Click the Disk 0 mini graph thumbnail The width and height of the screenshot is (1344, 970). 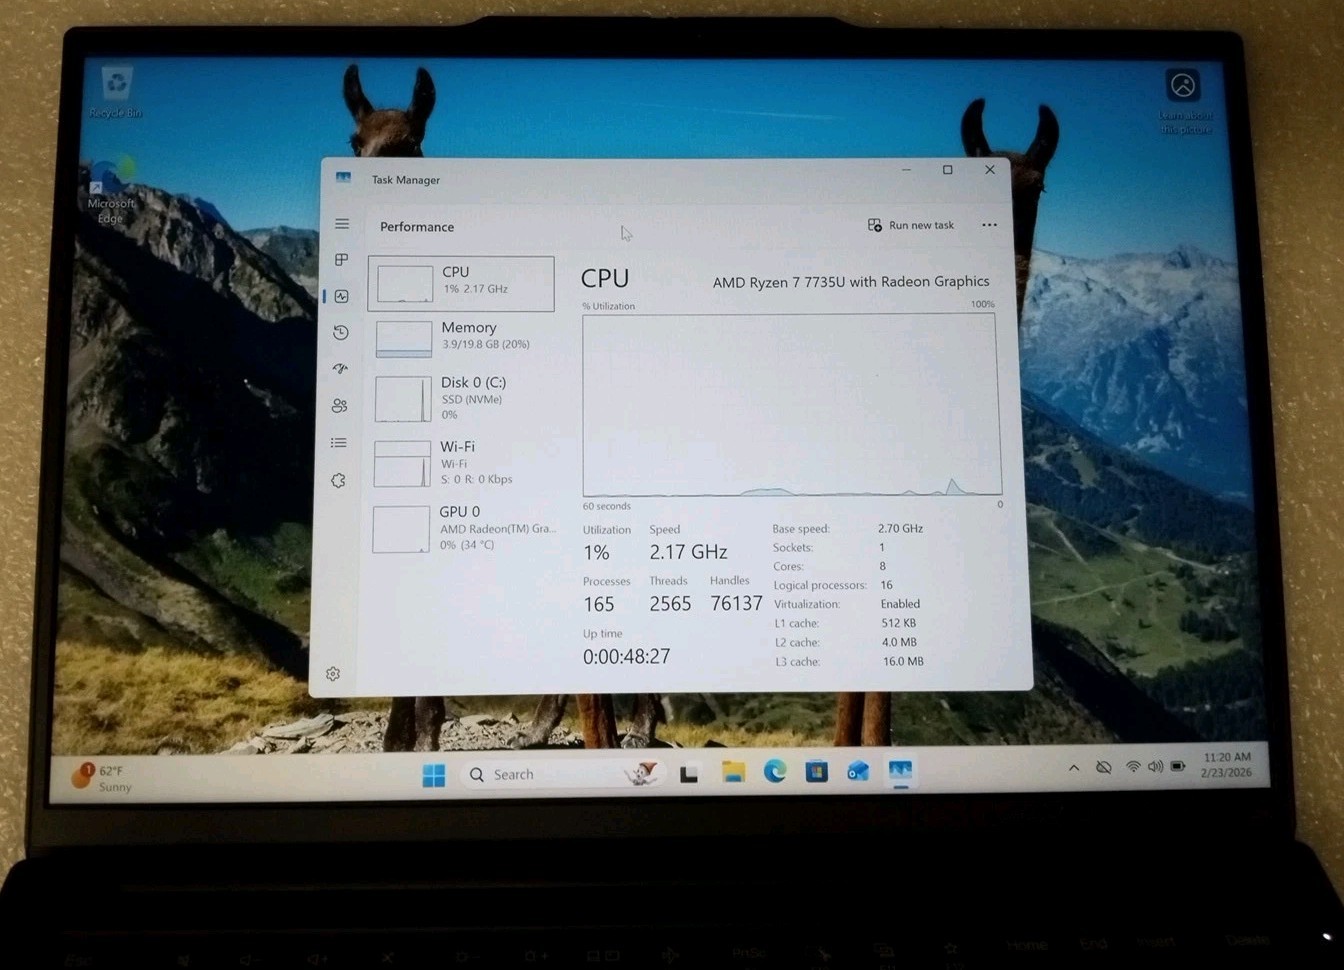coord(403,399)
